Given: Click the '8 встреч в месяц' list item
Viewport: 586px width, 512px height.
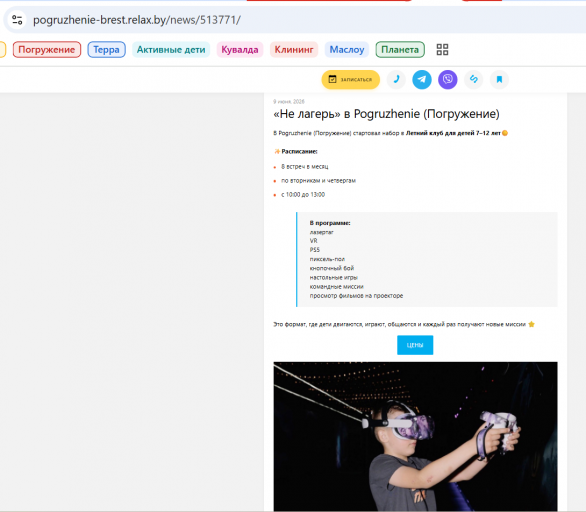Looking at the screenshot, I should click(x=305, y=167).
